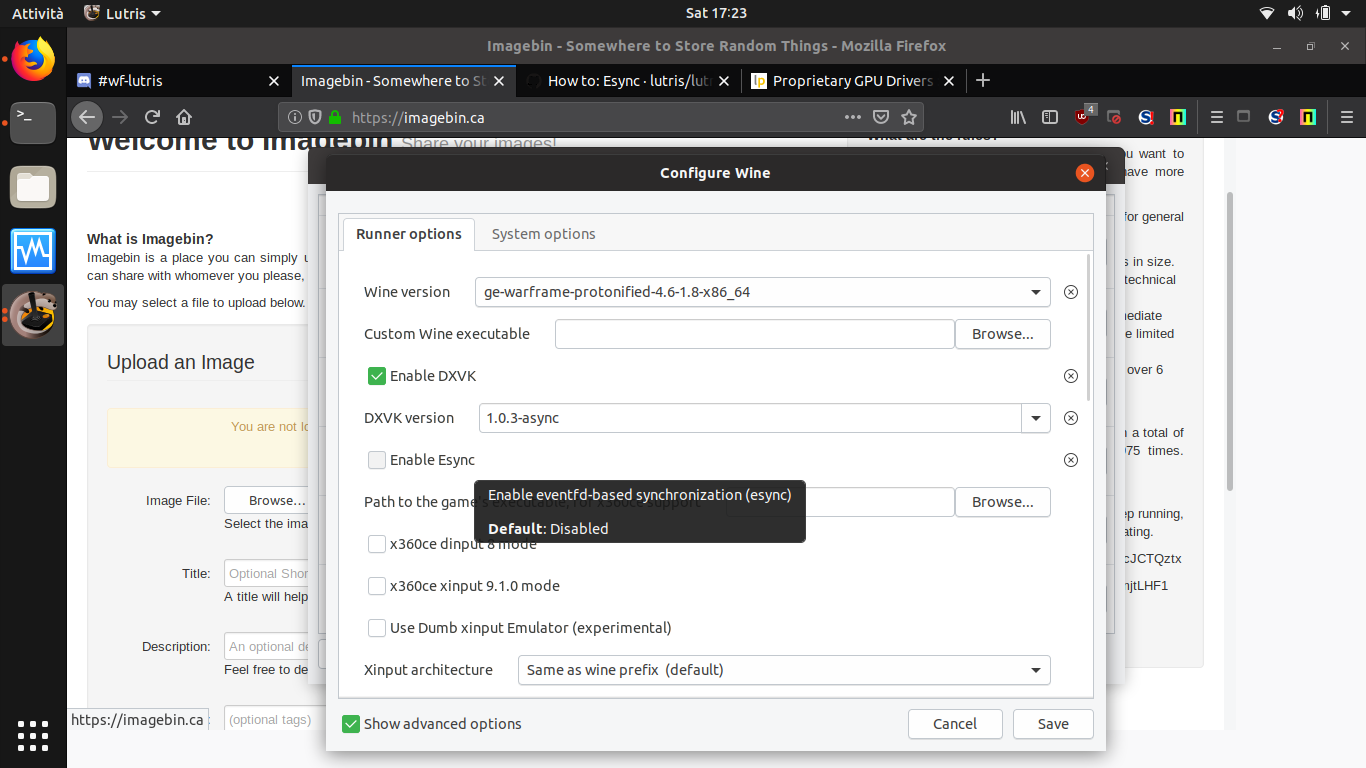The height and width of the screenshot is (768, 1366).
Task: Click the Imagebin Title input field
Action: 267,573
